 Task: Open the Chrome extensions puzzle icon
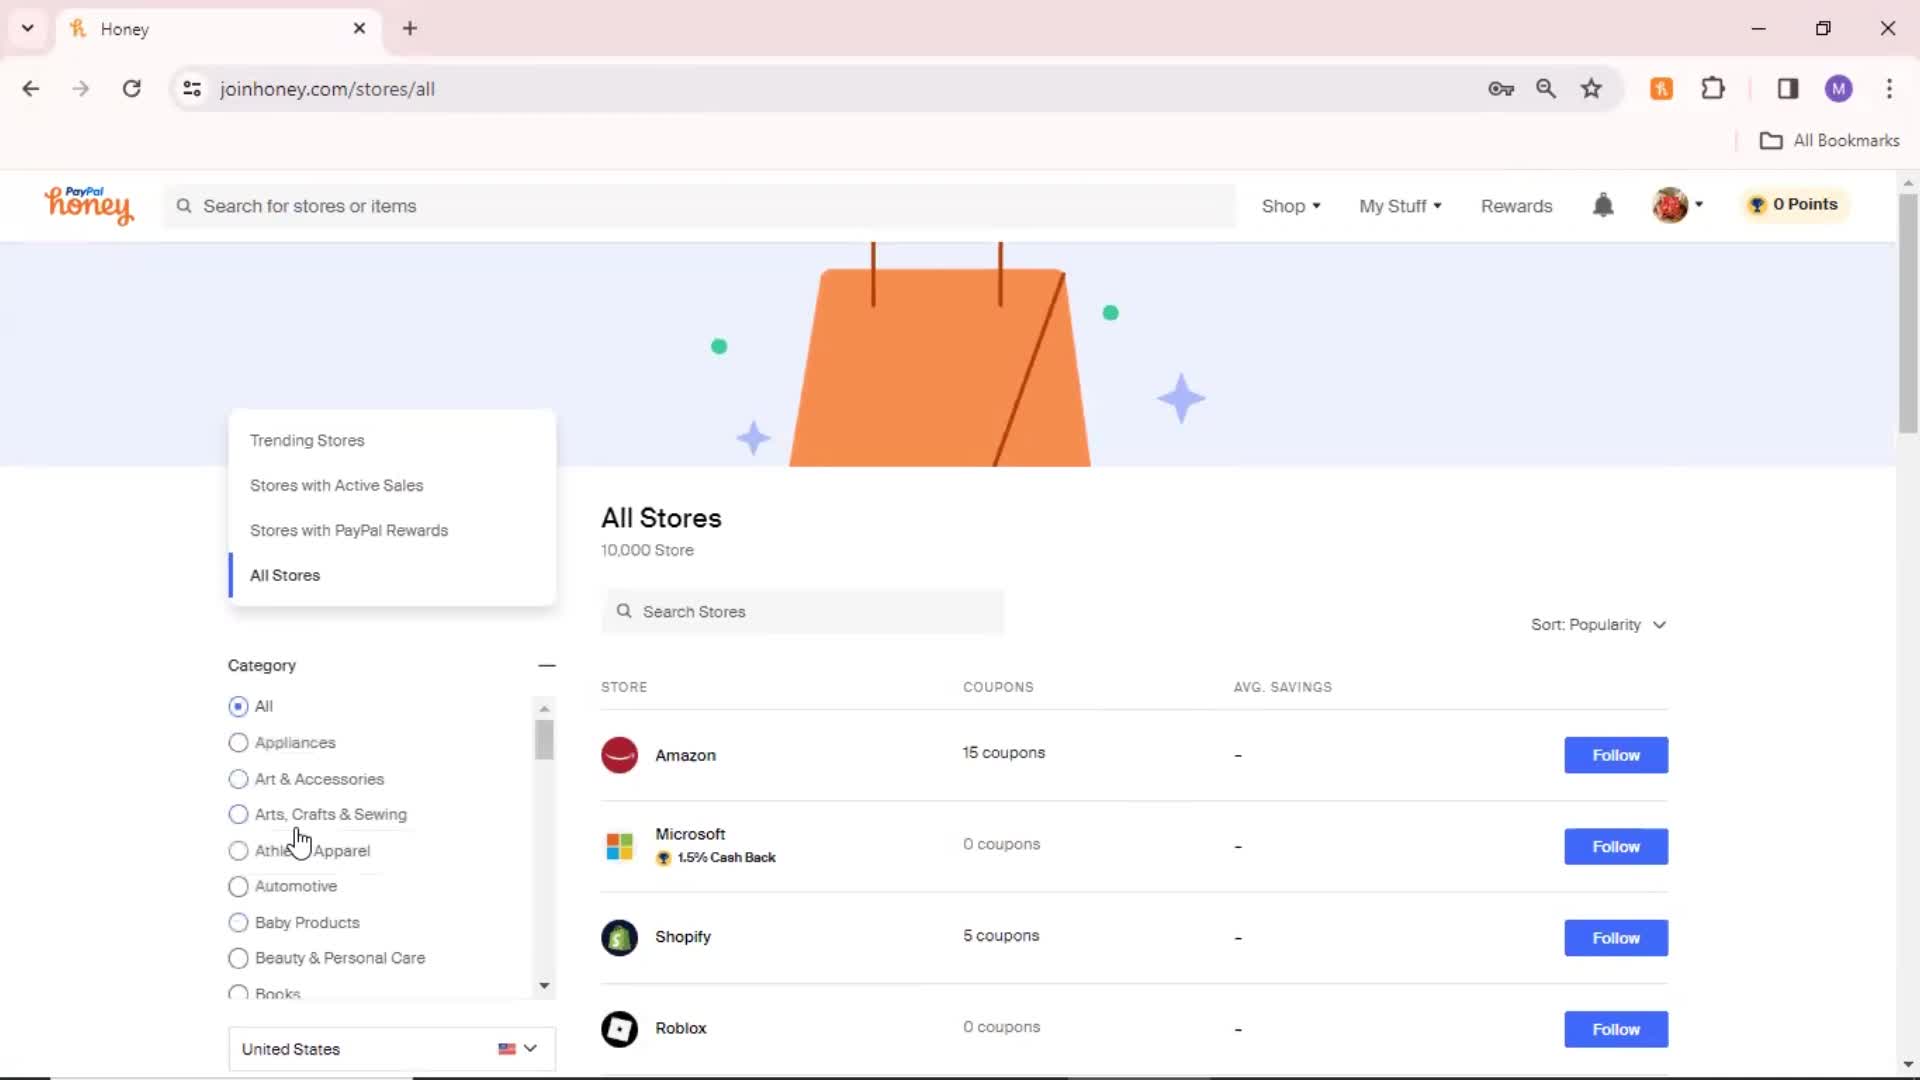(x=1713, y=89)
